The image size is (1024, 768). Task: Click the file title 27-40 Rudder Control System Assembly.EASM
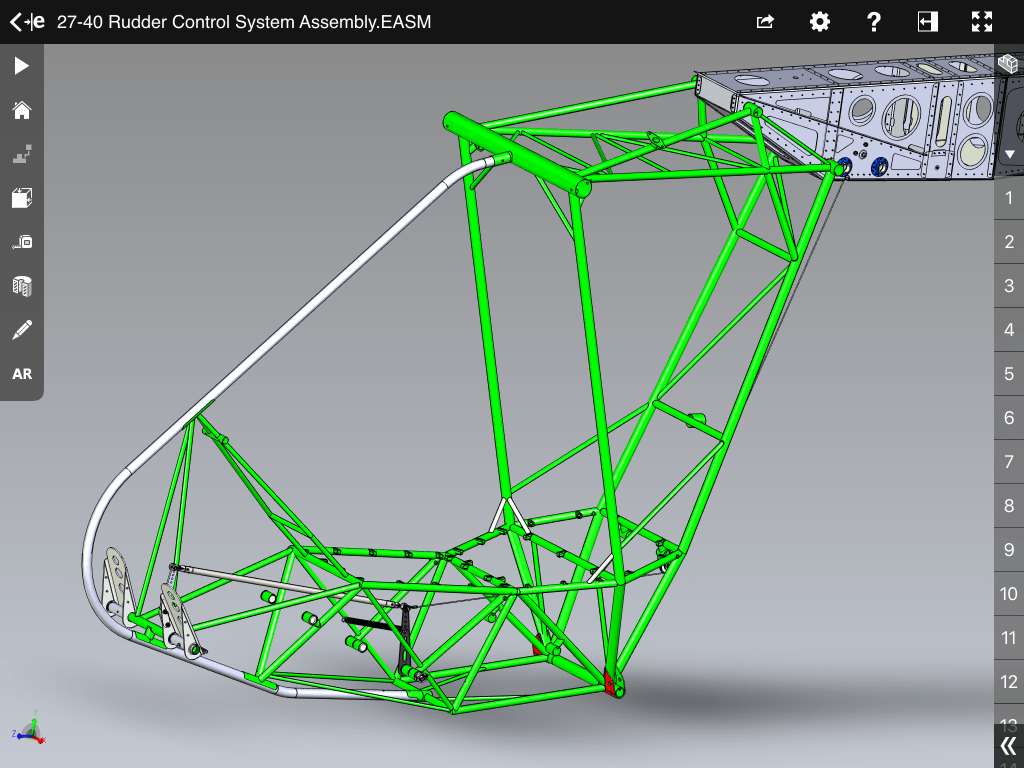pyautogui.click(x=244, y=22)
